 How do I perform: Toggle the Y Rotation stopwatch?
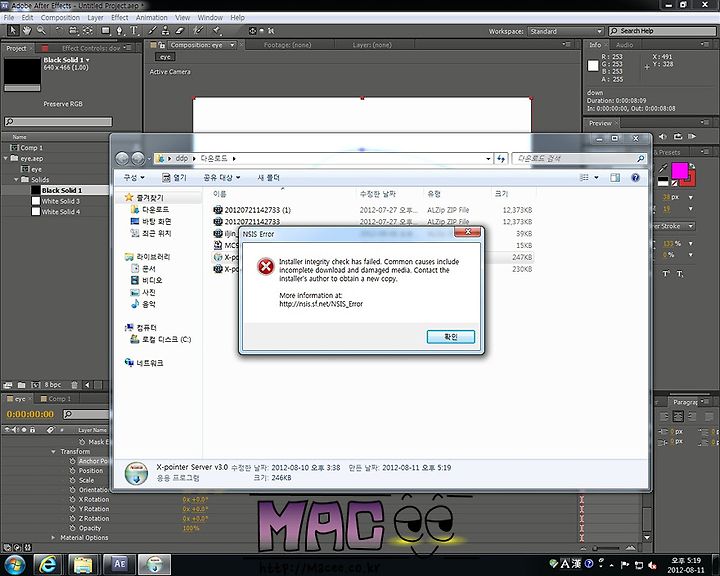point(73,509)
